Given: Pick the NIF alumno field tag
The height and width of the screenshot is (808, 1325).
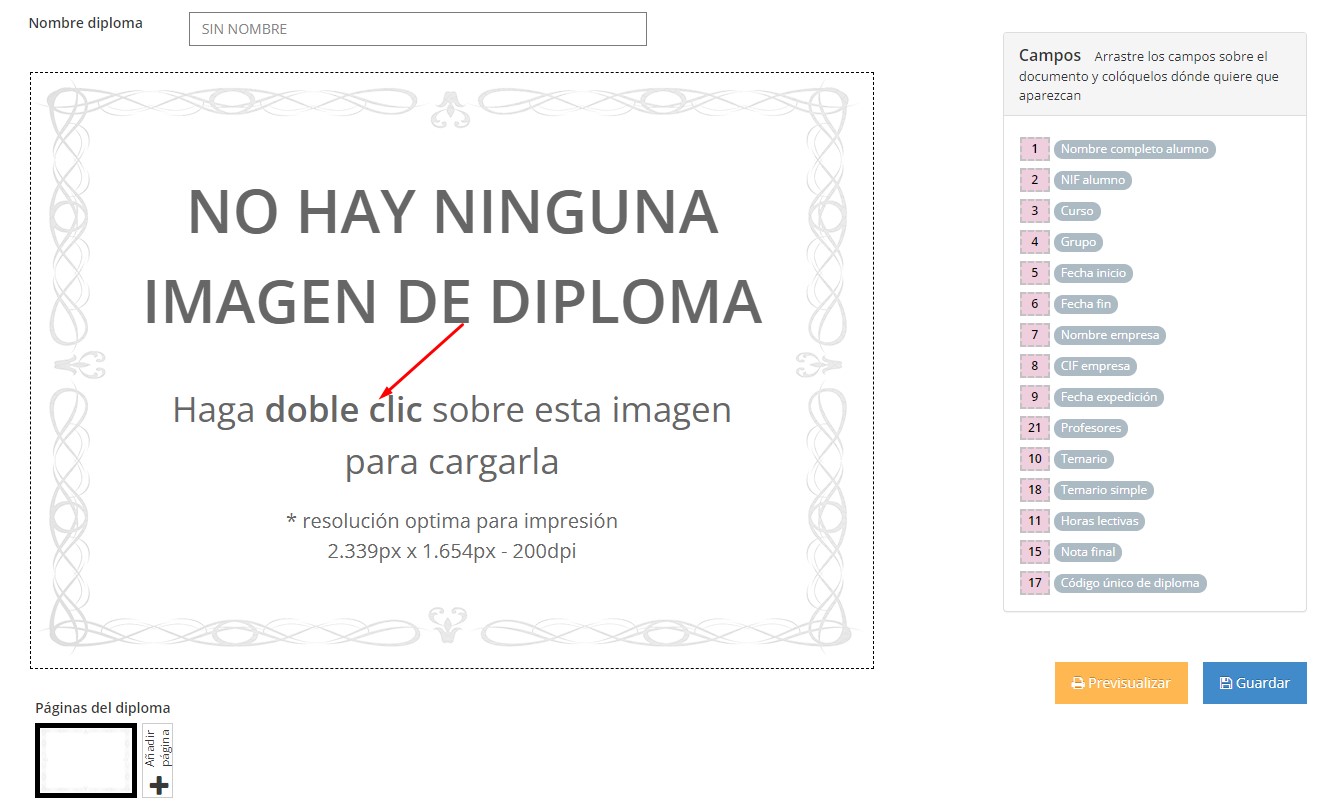Looking at the screenshot, I should tap(1092, 180).
